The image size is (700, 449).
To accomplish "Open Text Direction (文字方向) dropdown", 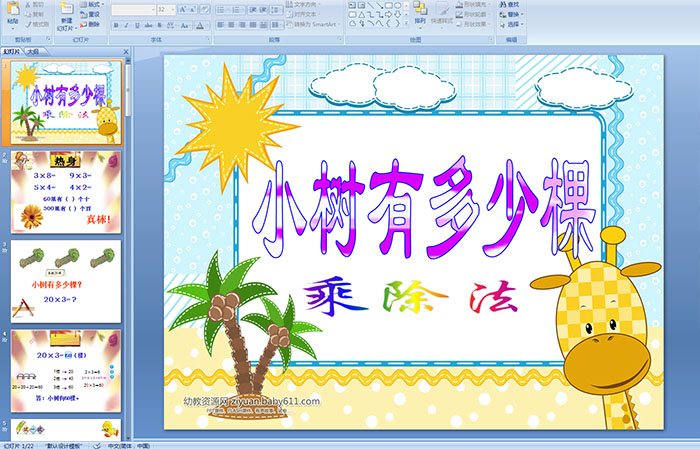I will coord(303,4).
